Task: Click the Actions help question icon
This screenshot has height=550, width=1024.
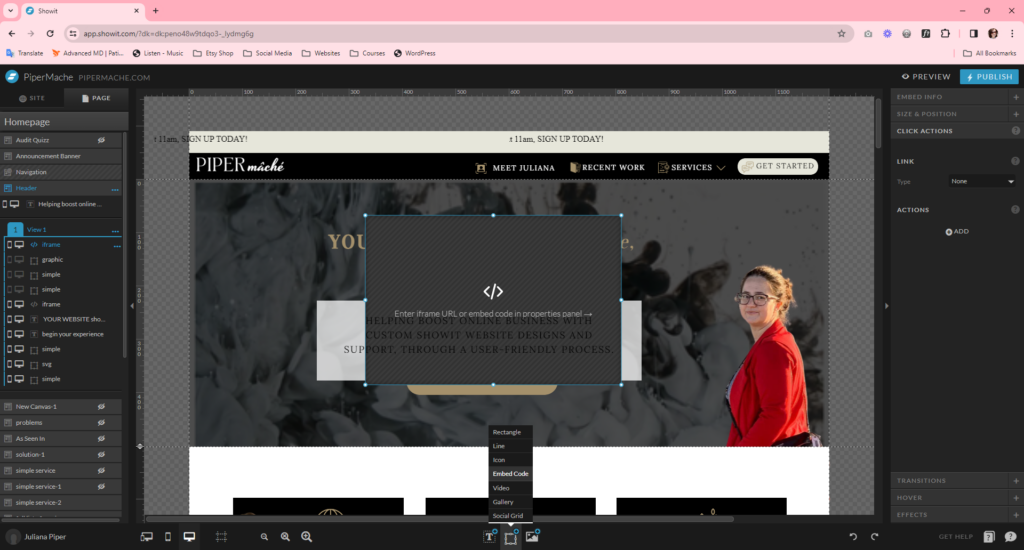Action: point(1015,210)
